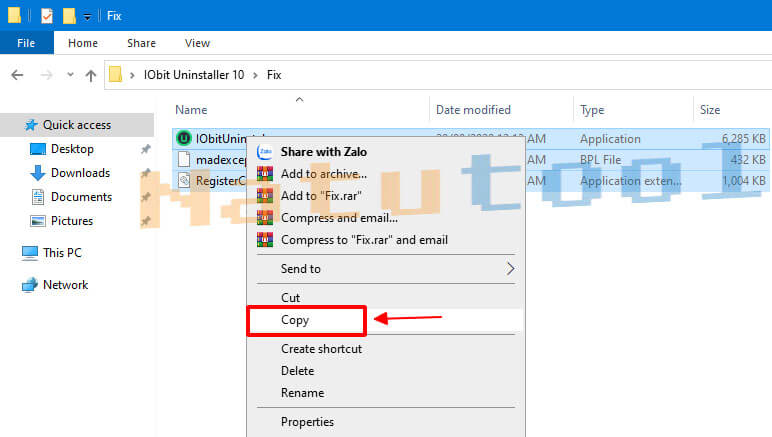Expand the address bar root chevron
Viewport: 772px width, 437px height.
(132, 75)
